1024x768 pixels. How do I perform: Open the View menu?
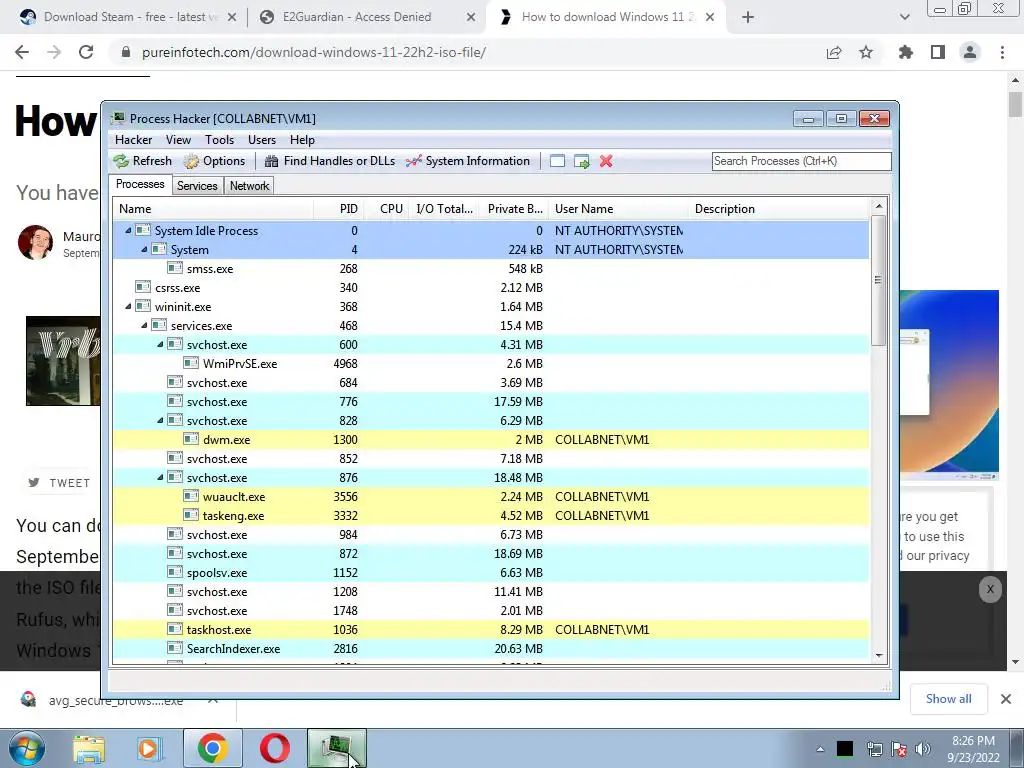[x=178, y=140]
